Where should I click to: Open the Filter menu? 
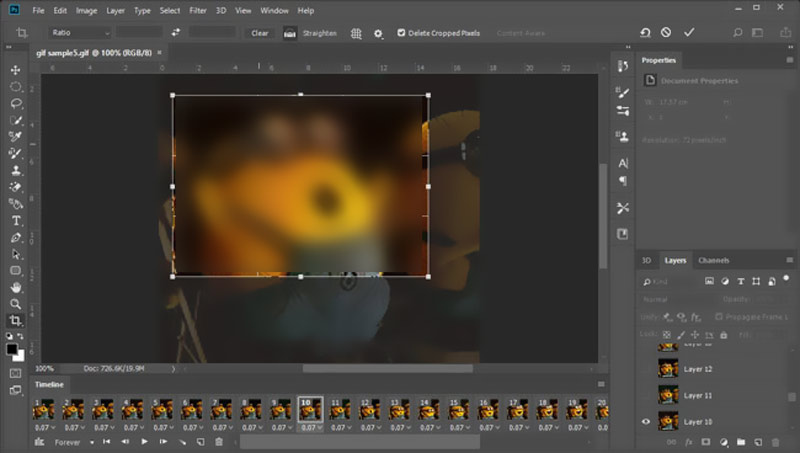coord(197,10)
